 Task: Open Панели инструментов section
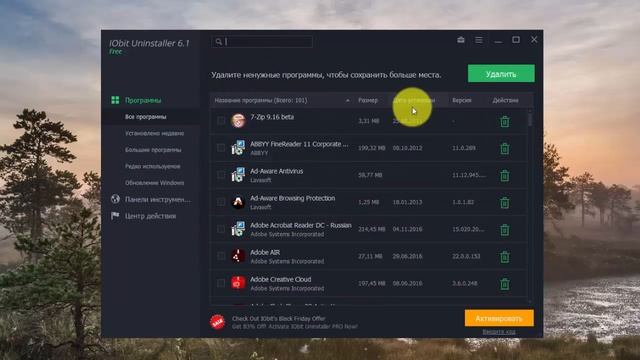pyautogui.click(x=158, y=200)
